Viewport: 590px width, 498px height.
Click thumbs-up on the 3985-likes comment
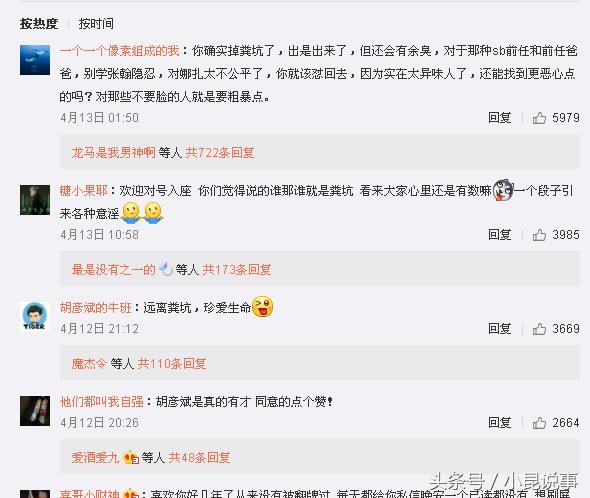(x=539, y=235)
